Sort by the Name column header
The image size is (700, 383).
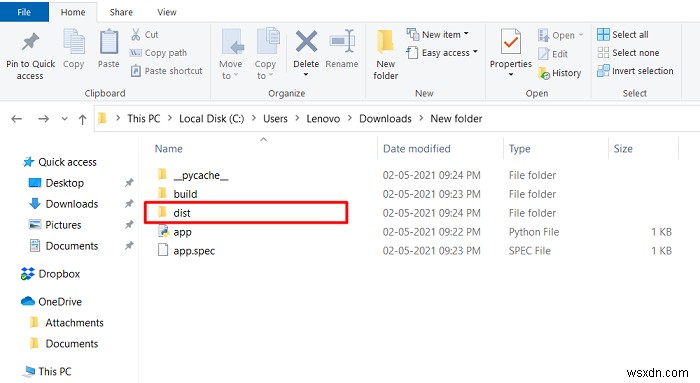169,149
